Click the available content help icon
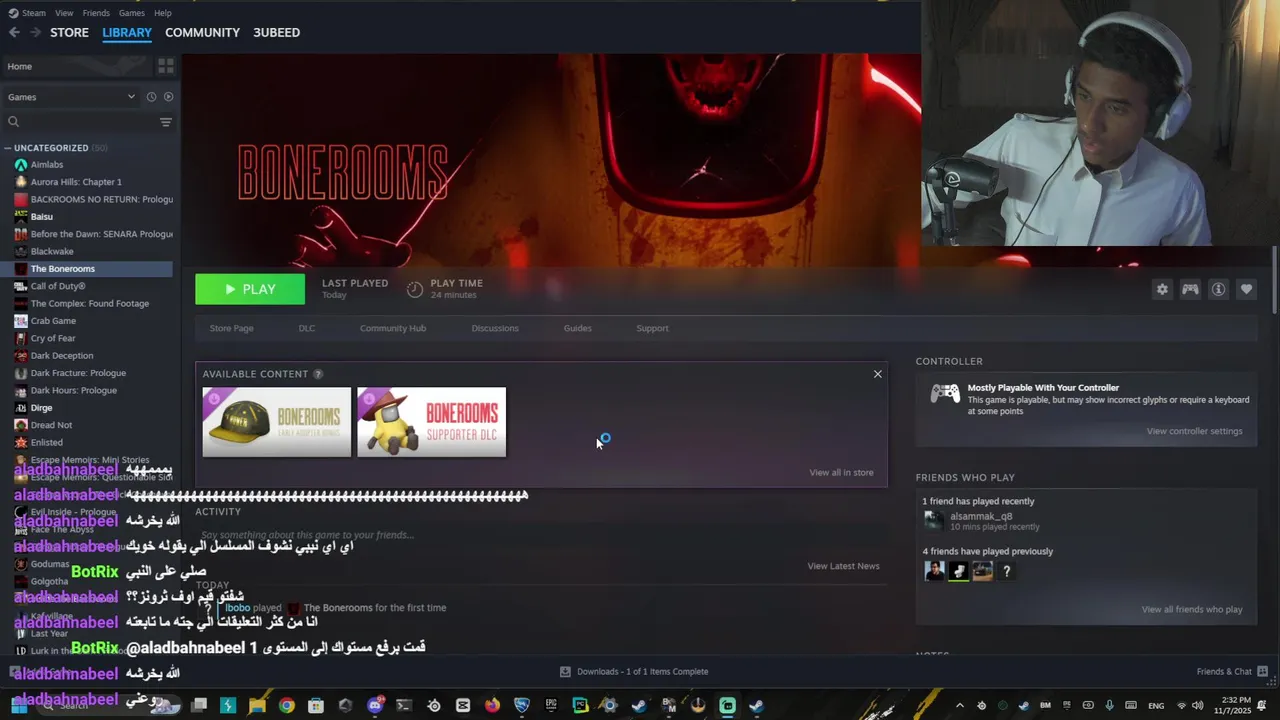Image resolution: width=1280 pixels, height=720 pixels. tap(318, 374)
